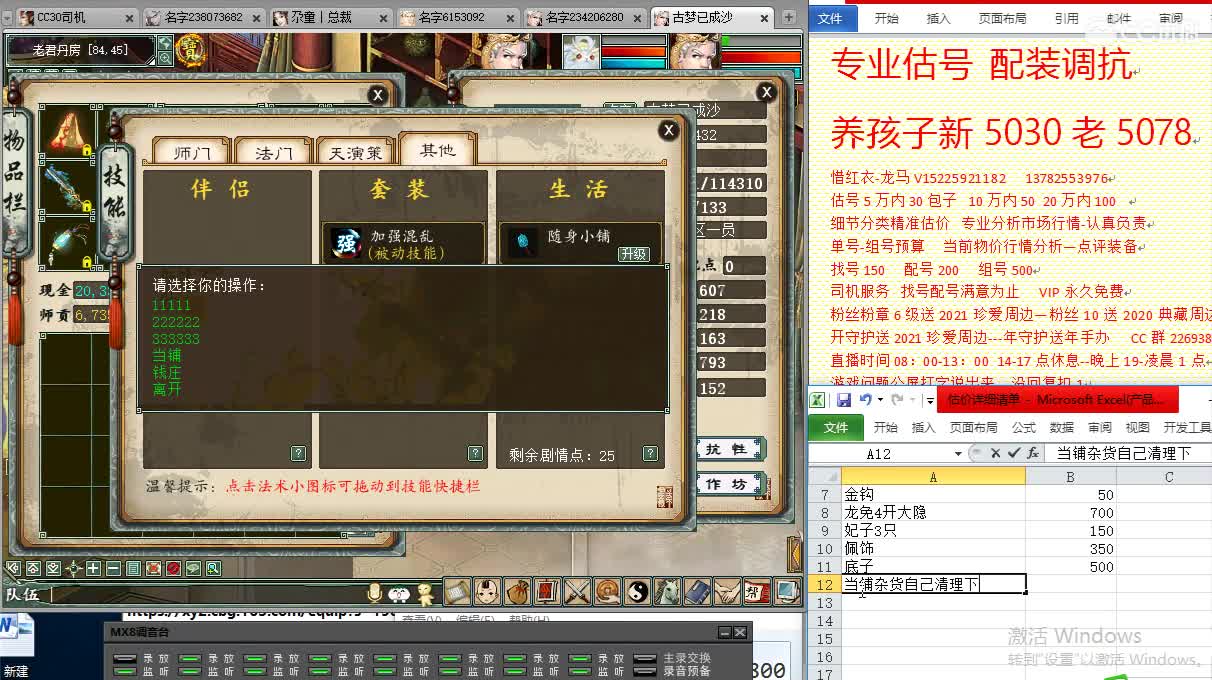Screen dimensions: 1212x680
Task: Open the Word 引用 ribbon tab
Action: pyautogui.click(x=1066, y=18)
